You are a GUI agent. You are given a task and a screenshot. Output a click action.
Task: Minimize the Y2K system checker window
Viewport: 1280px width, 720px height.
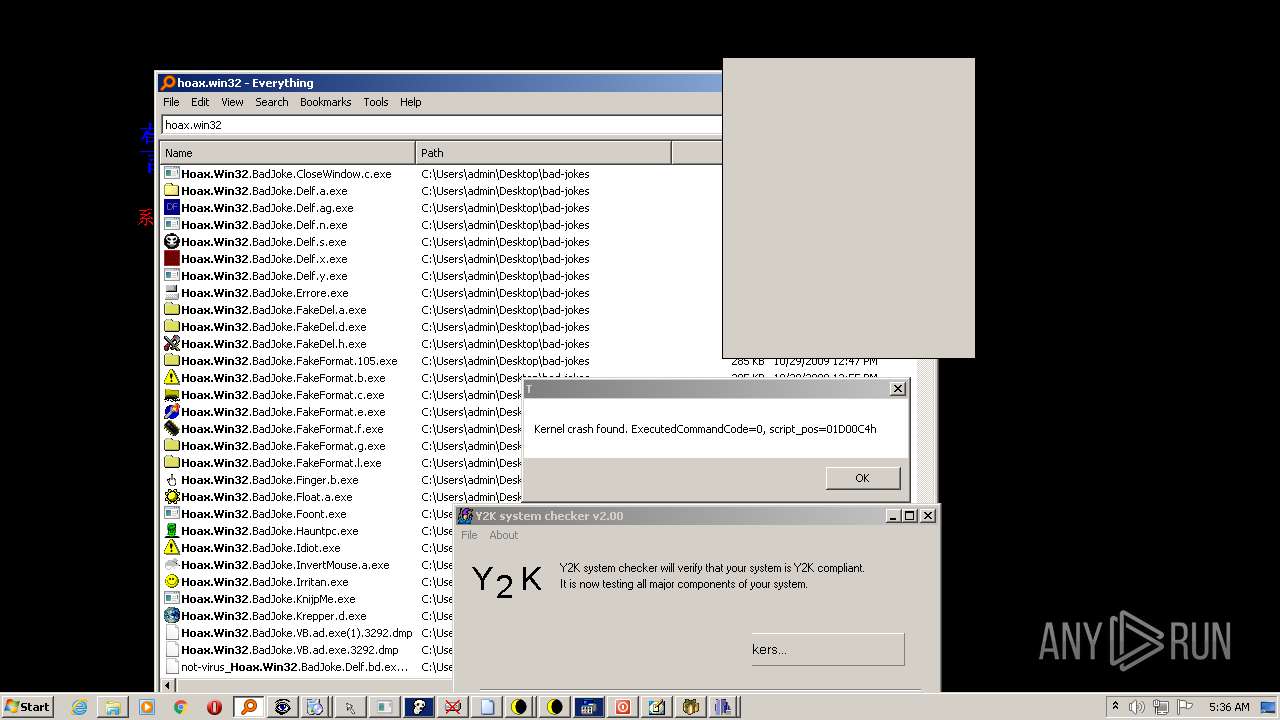click(893, 516)
